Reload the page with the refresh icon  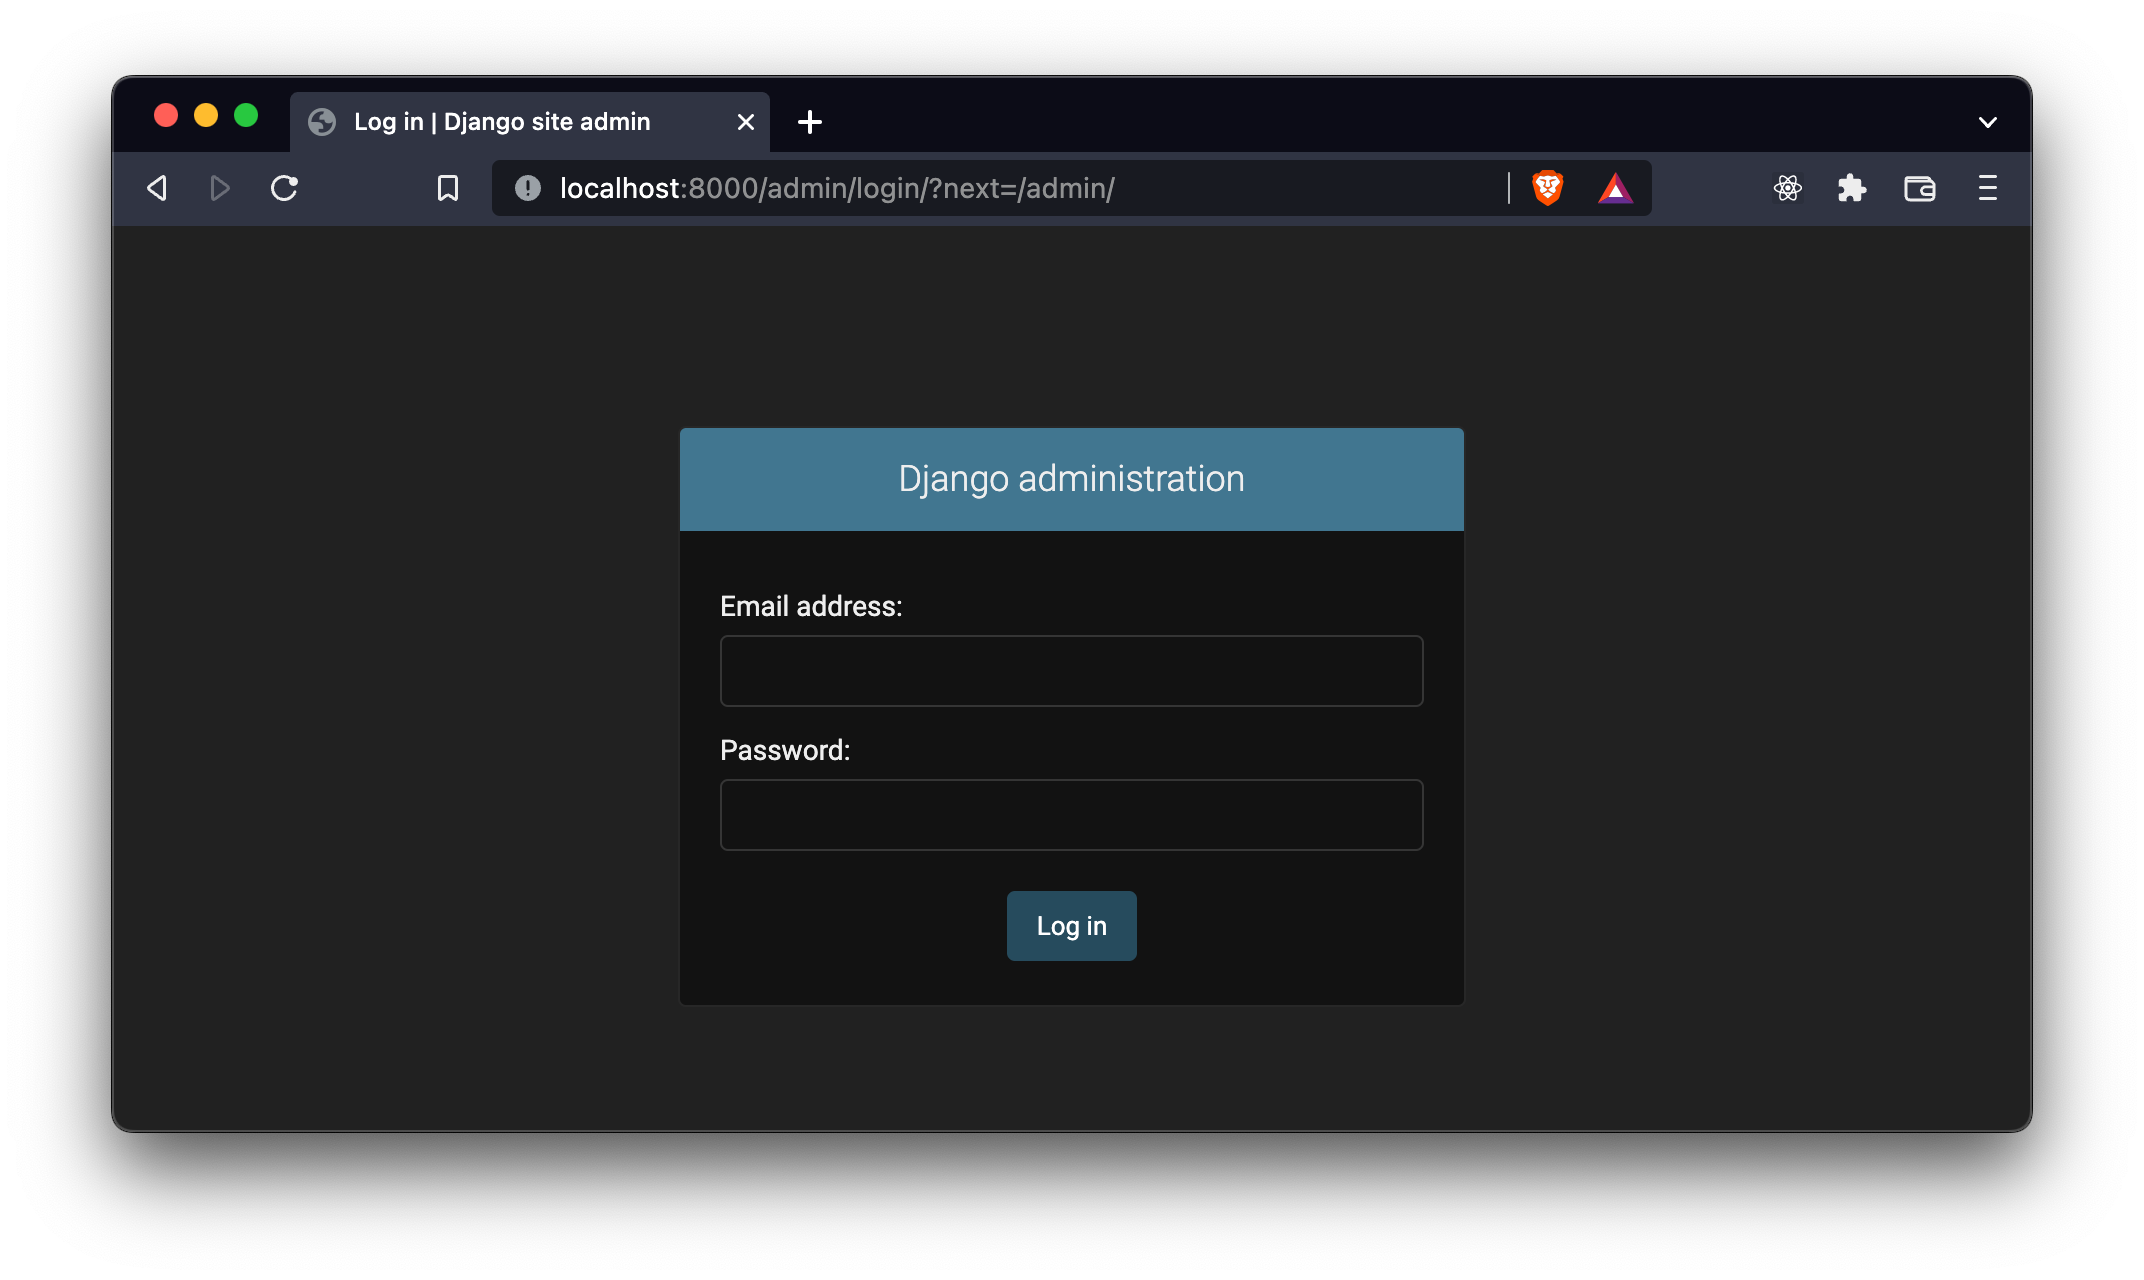[284, 188]
